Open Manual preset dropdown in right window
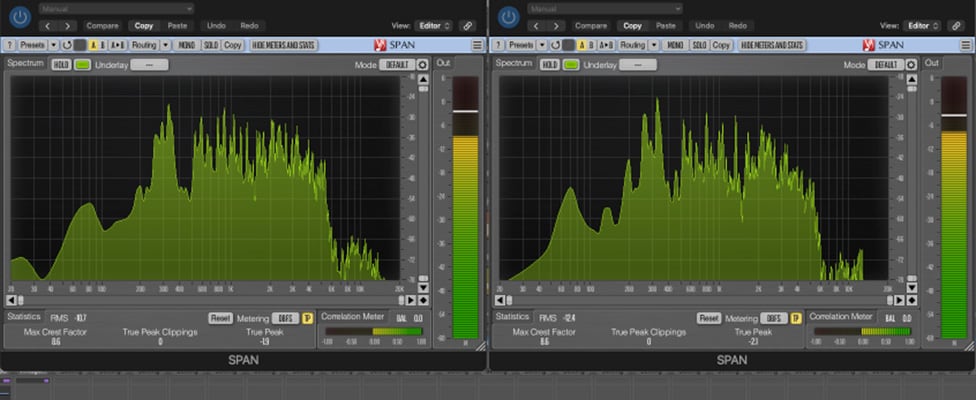Screen dimensions: 976x400 point(605,9)
